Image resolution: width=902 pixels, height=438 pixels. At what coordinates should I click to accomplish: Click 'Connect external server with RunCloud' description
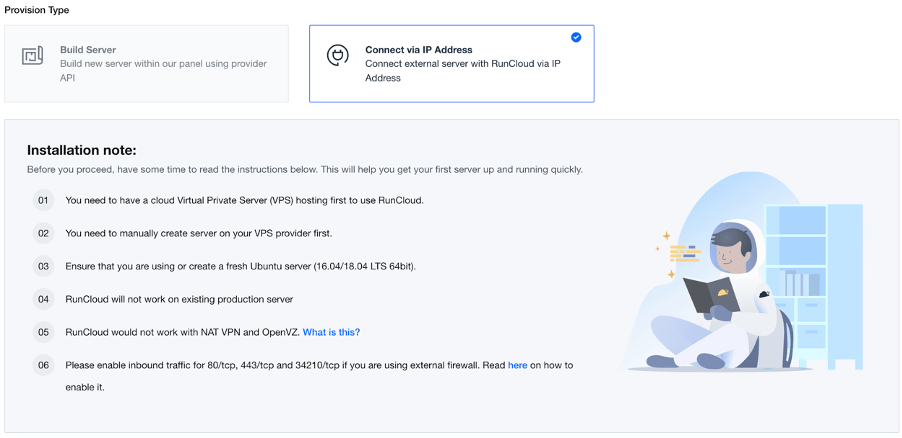coord(463,71)
